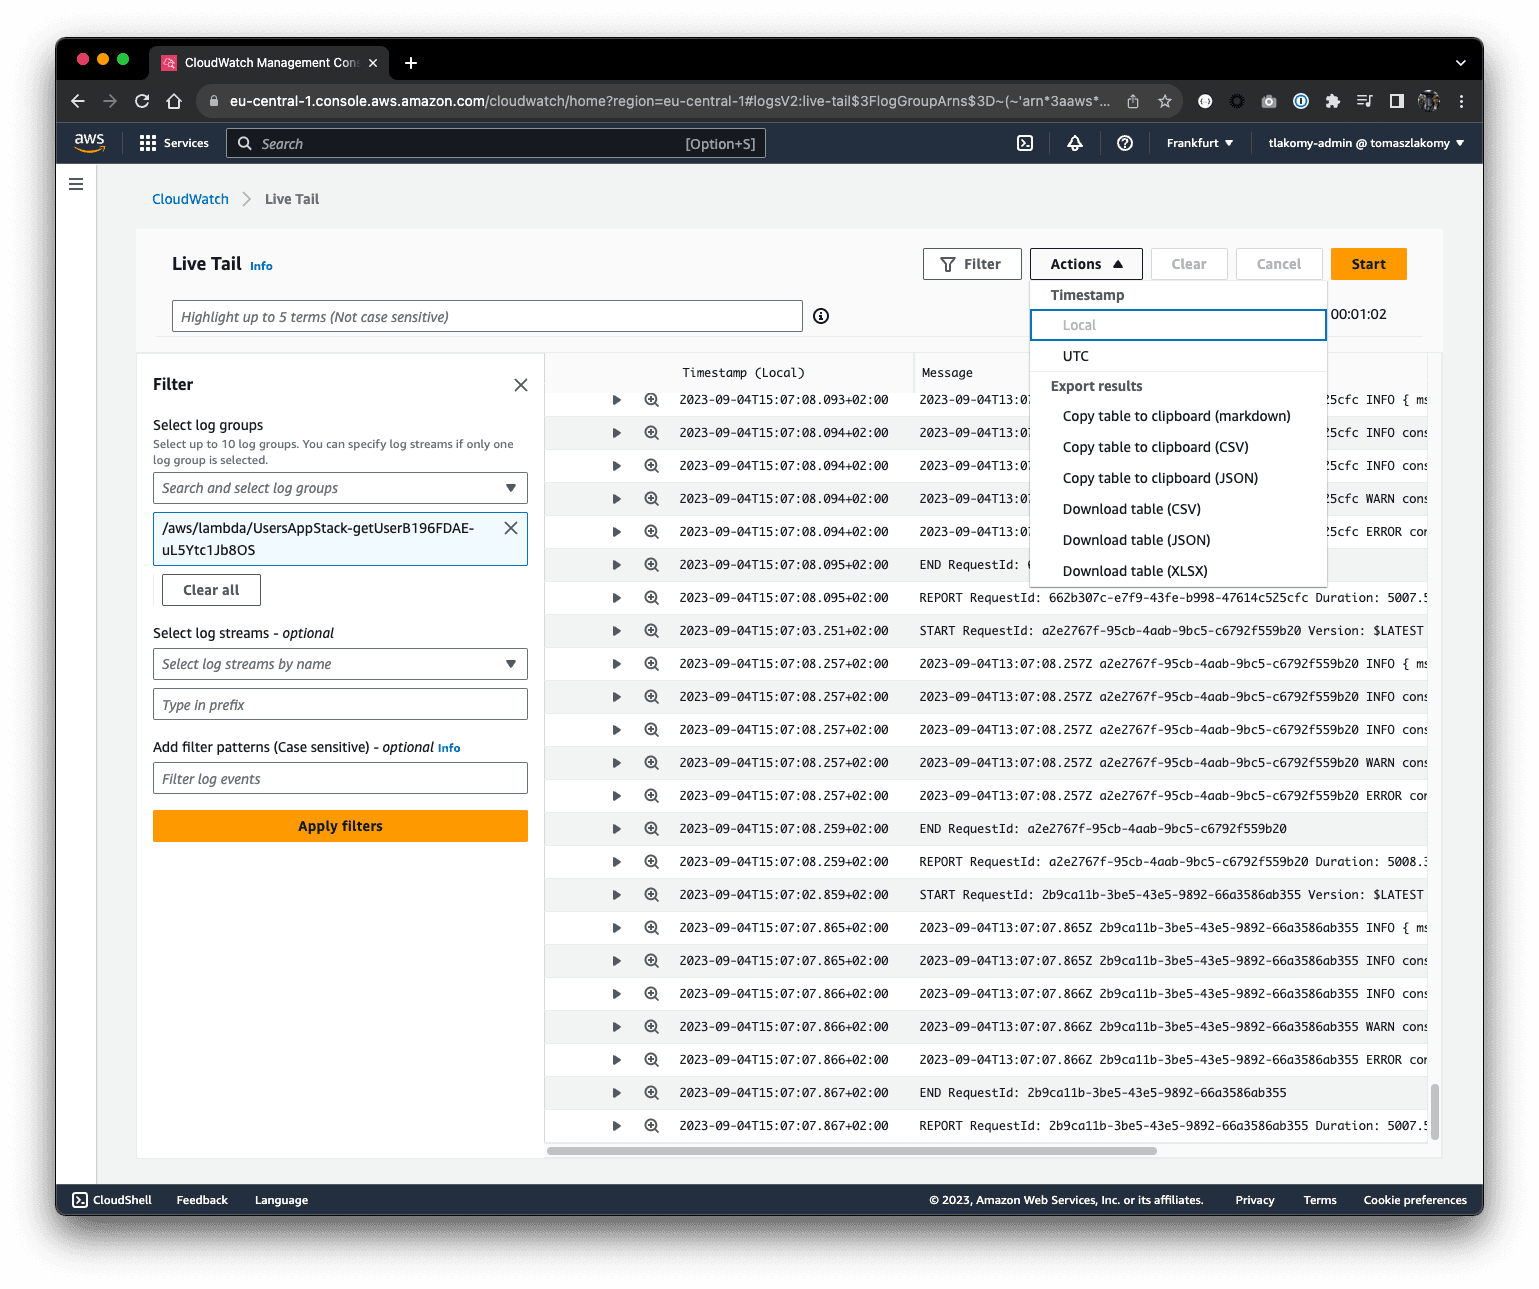Open the notifications bell
The width and height of the screenshot is (1539, 1289).
coord(1075,143)
